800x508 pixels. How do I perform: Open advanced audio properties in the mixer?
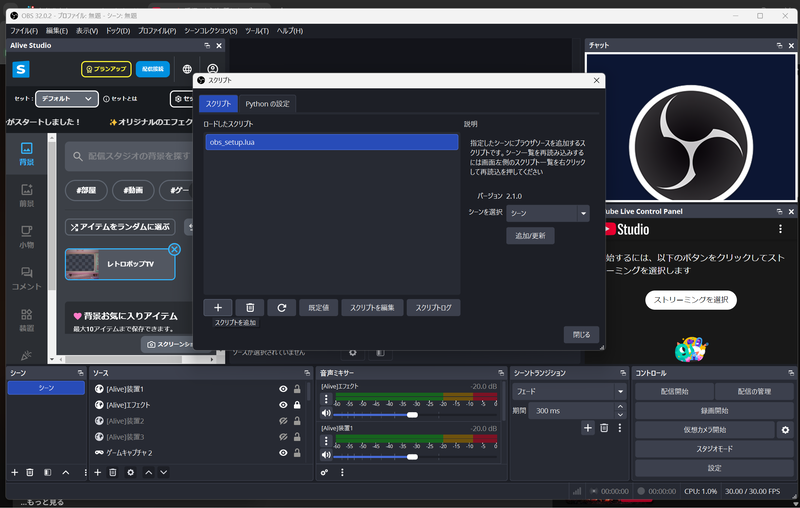324,472
